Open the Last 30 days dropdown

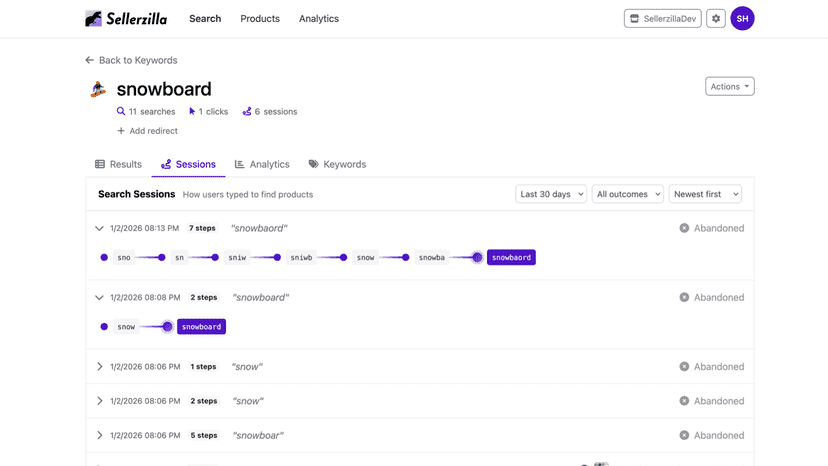click(551, 194)
